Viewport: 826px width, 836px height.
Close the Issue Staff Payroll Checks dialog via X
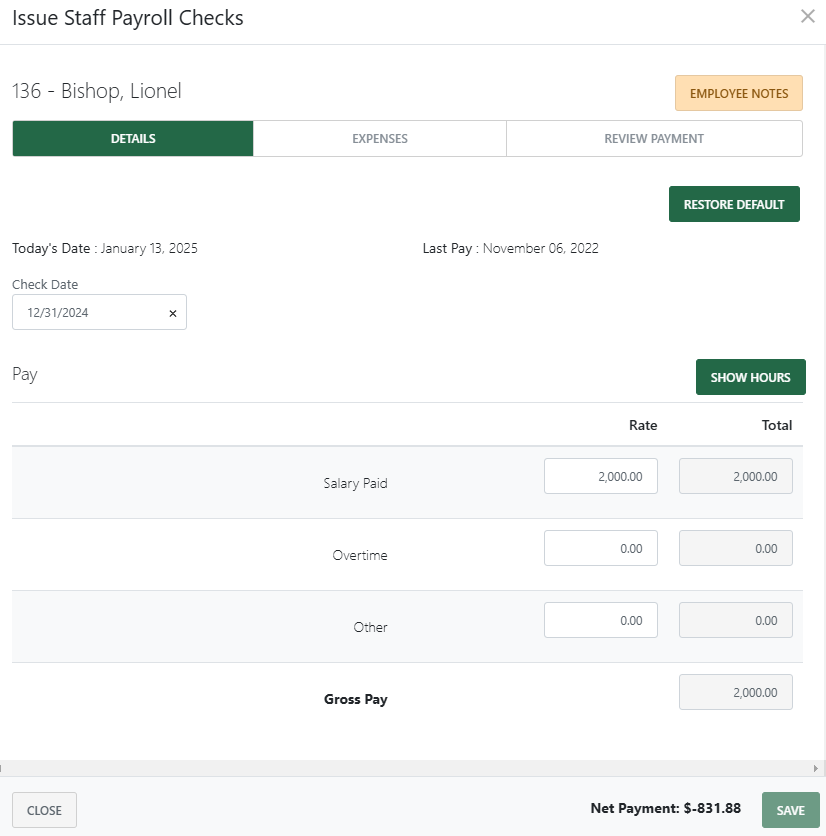pos(808,17)
